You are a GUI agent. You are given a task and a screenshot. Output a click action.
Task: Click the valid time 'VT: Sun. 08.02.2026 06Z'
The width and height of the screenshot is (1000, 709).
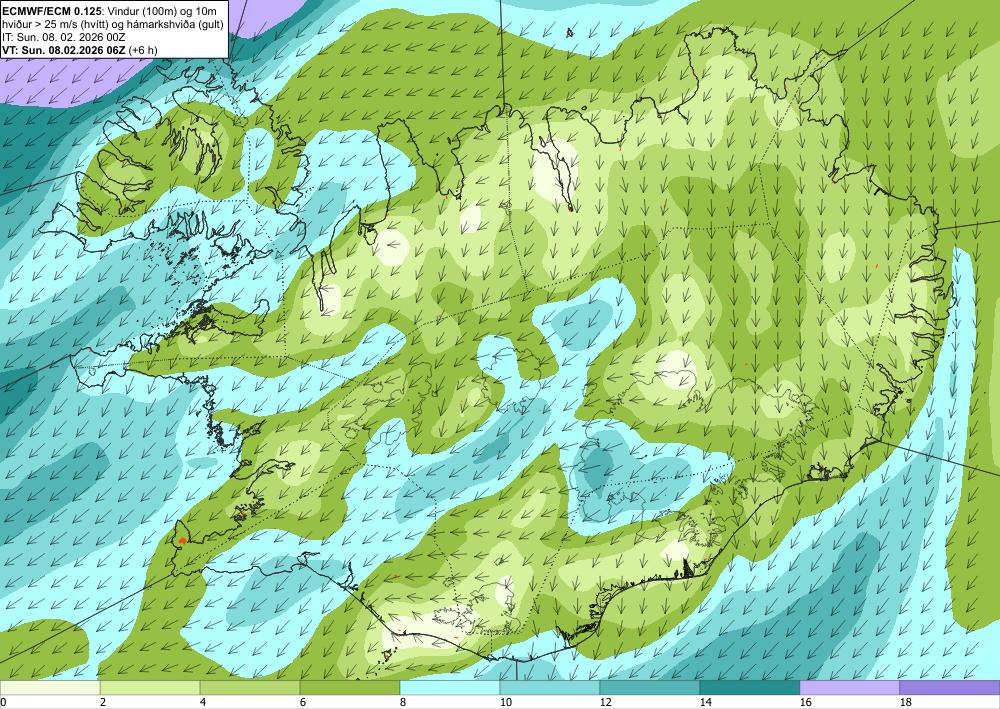point(64,50)
